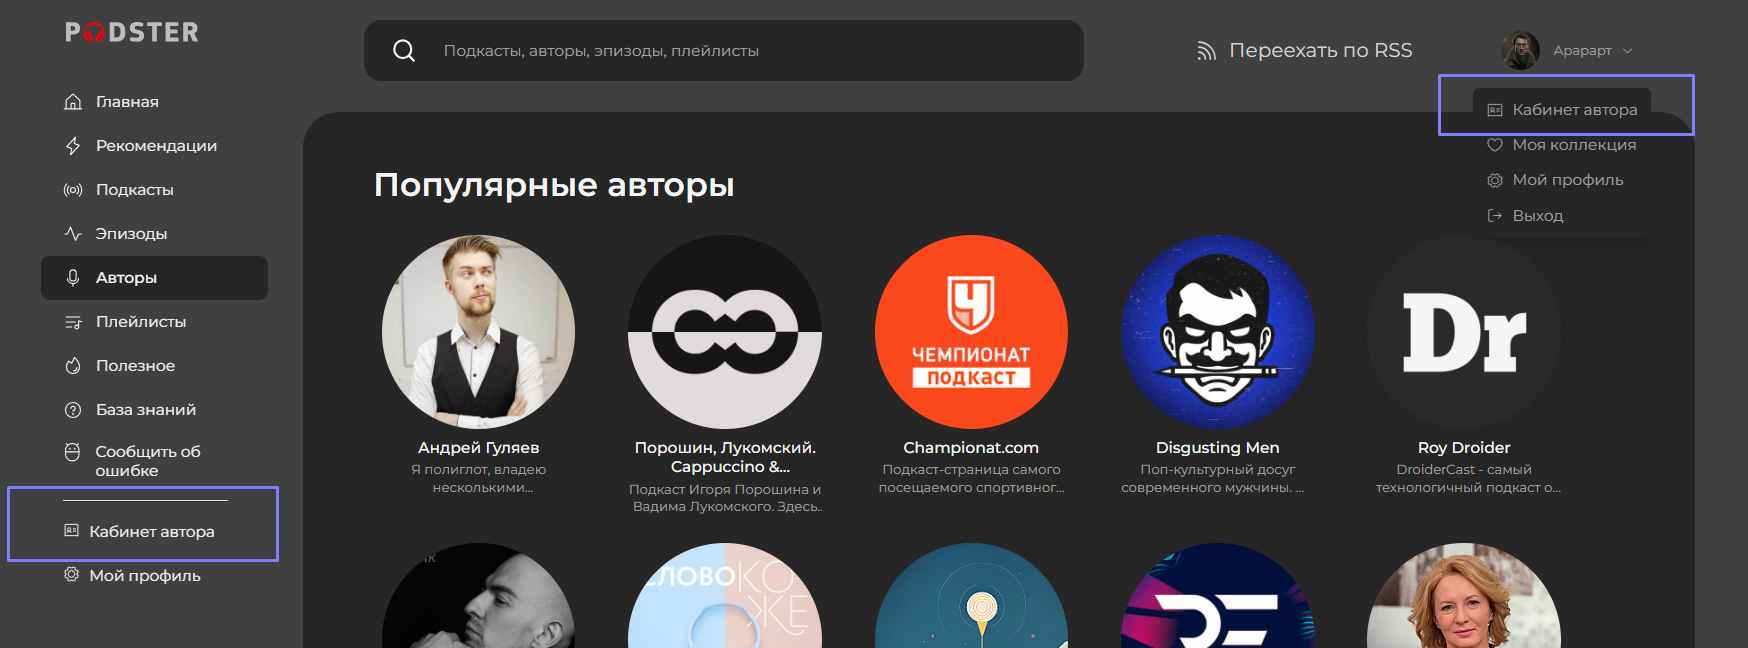The image size is (1748, 648).
Task: Open the Disgusting Men author avatar
Action: click(1217, 332)
